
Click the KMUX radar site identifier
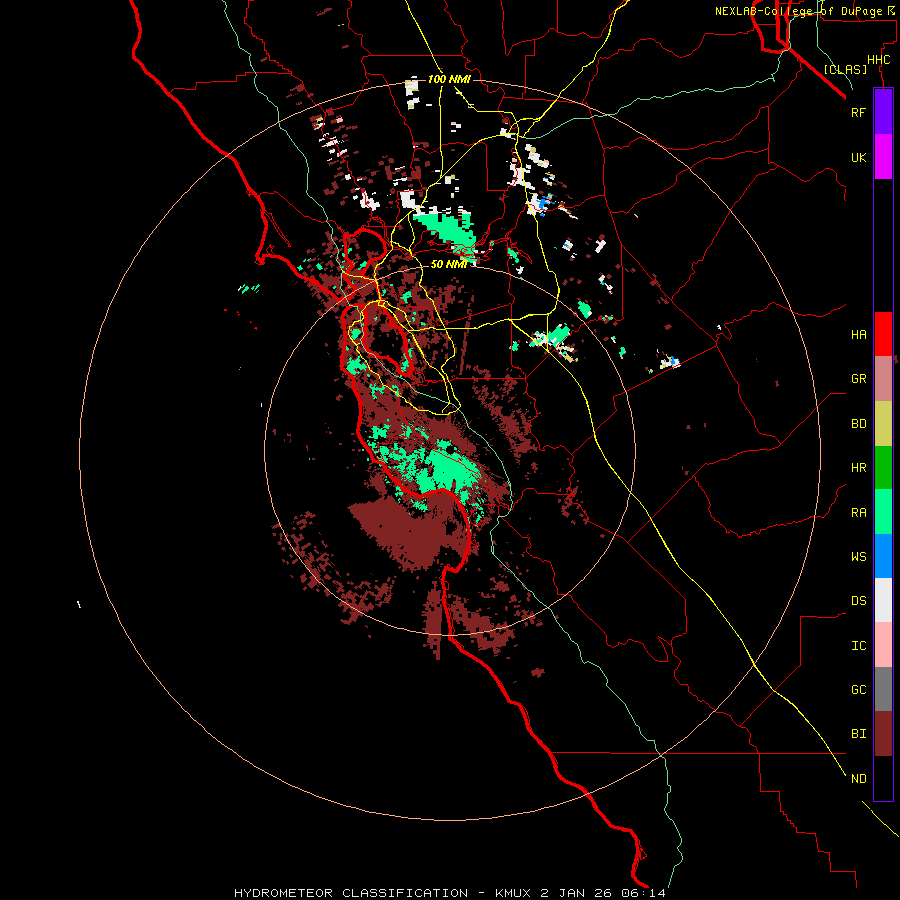click(x=514, y=893)
